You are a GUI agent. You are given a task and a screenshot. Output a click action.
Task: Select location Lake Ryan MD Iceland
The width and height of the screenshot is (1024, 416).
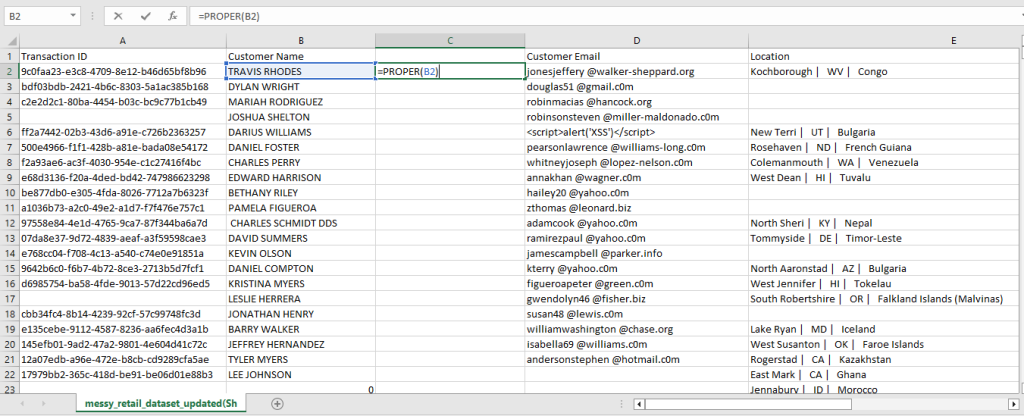[882, 329]
